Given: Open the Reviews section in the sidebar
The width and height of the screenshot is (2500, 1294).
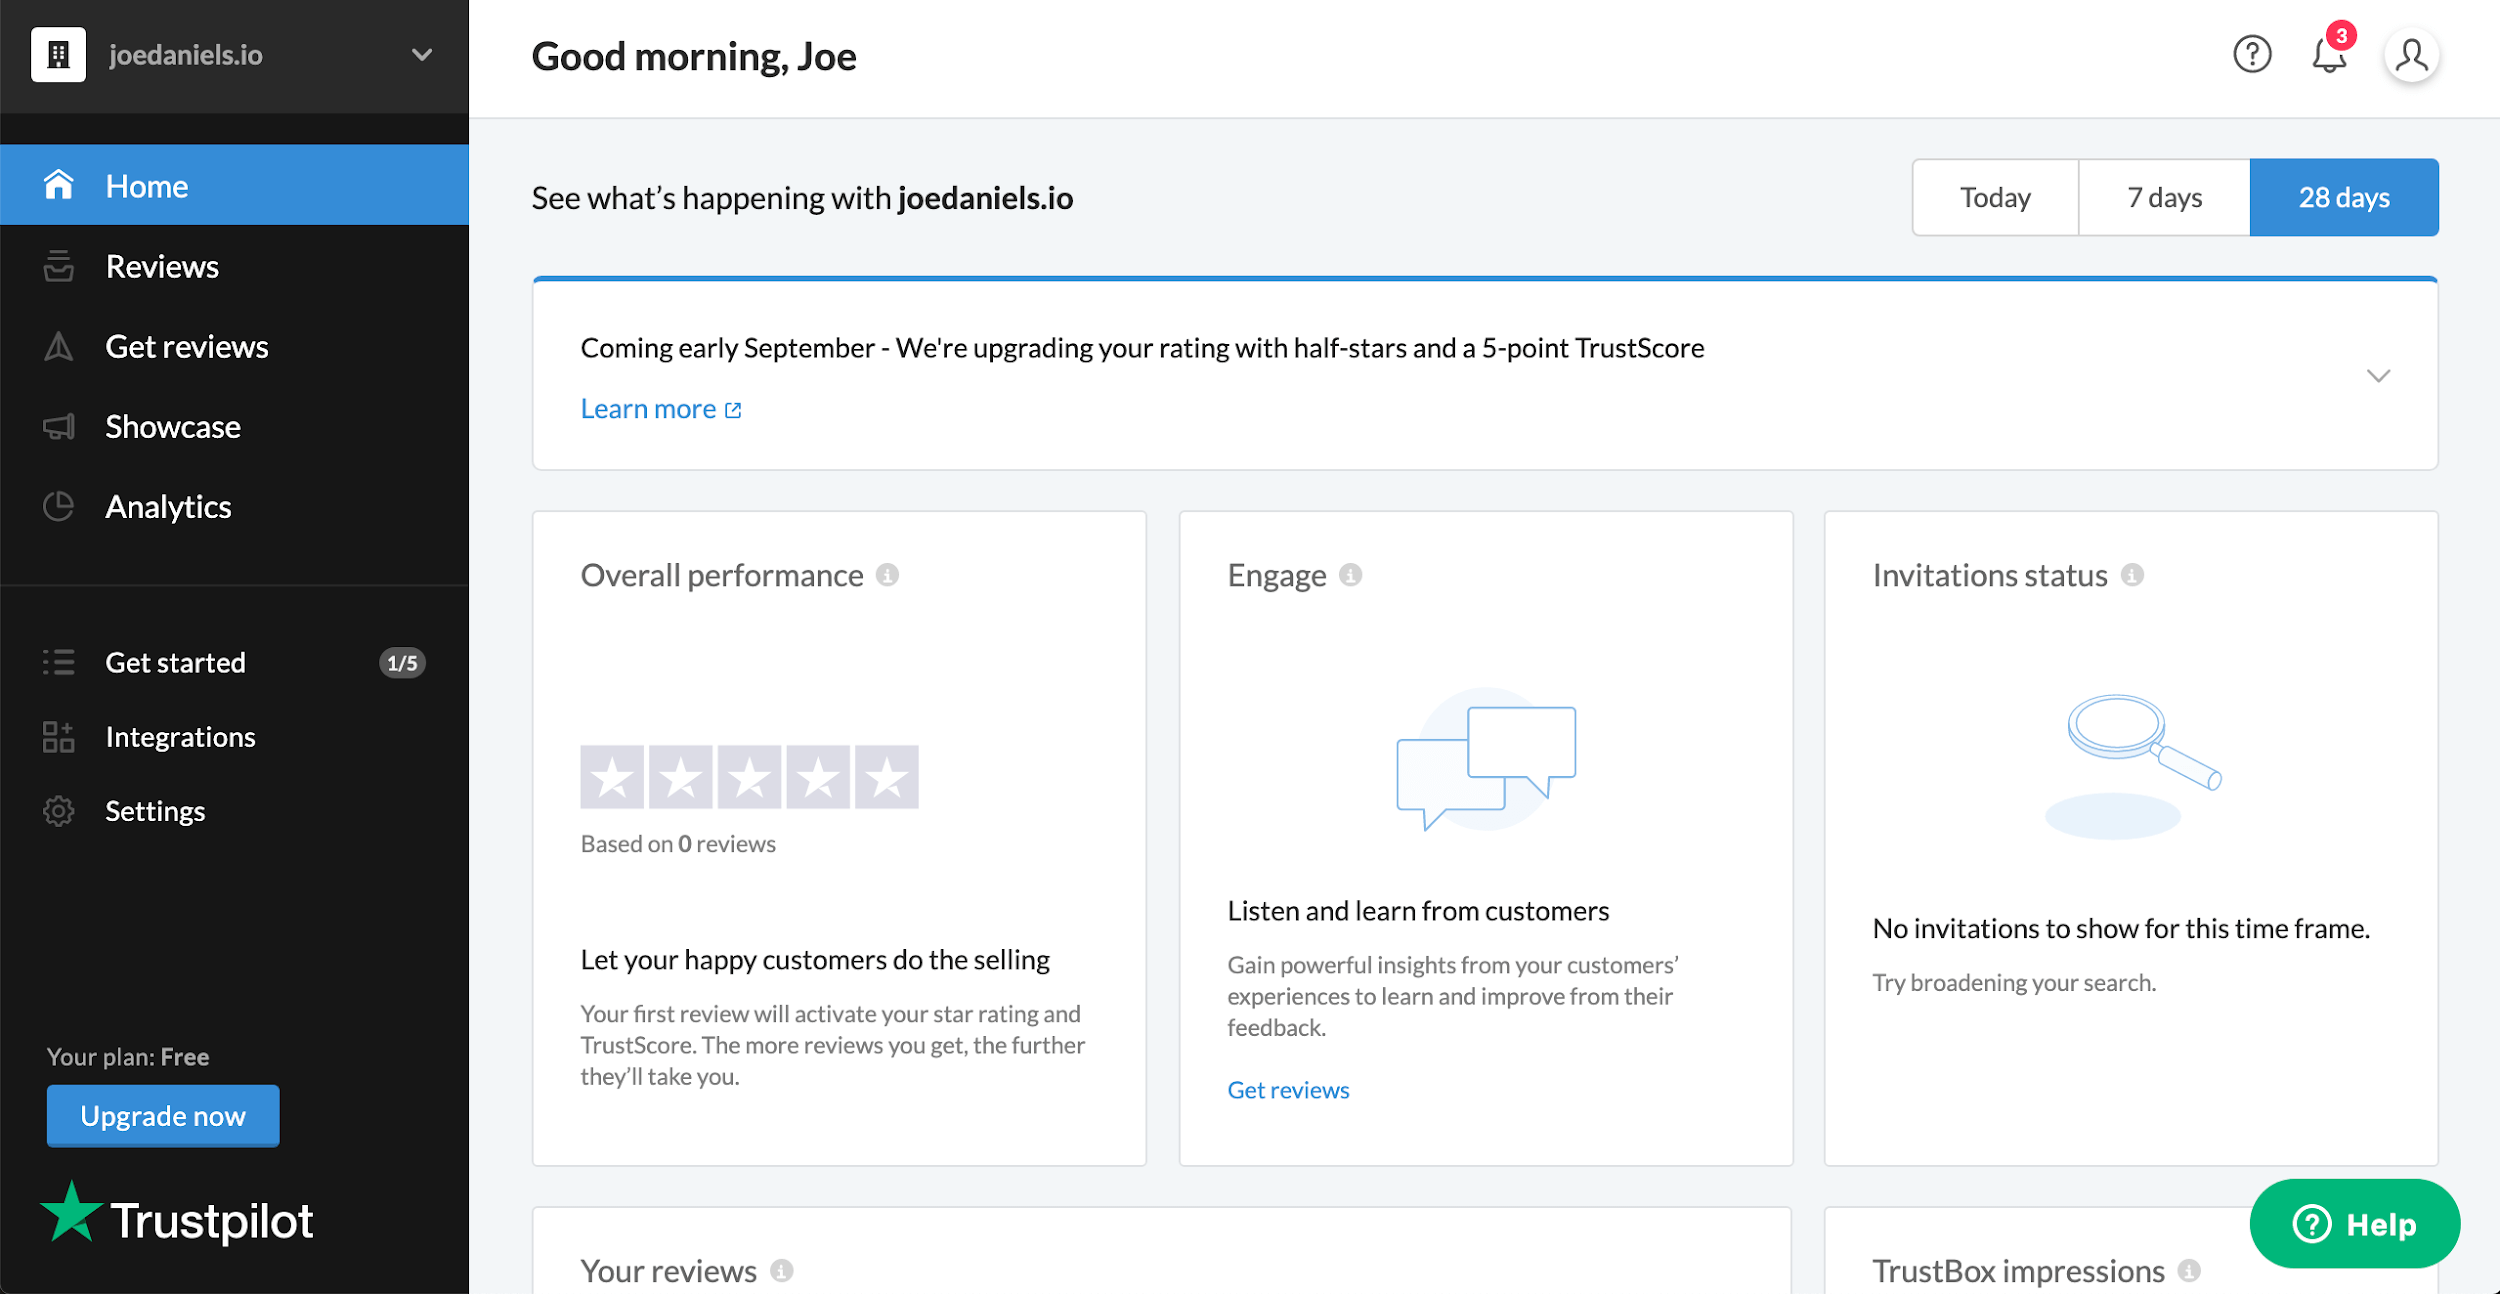Looking at the screenshot, I should click(162, 266).
